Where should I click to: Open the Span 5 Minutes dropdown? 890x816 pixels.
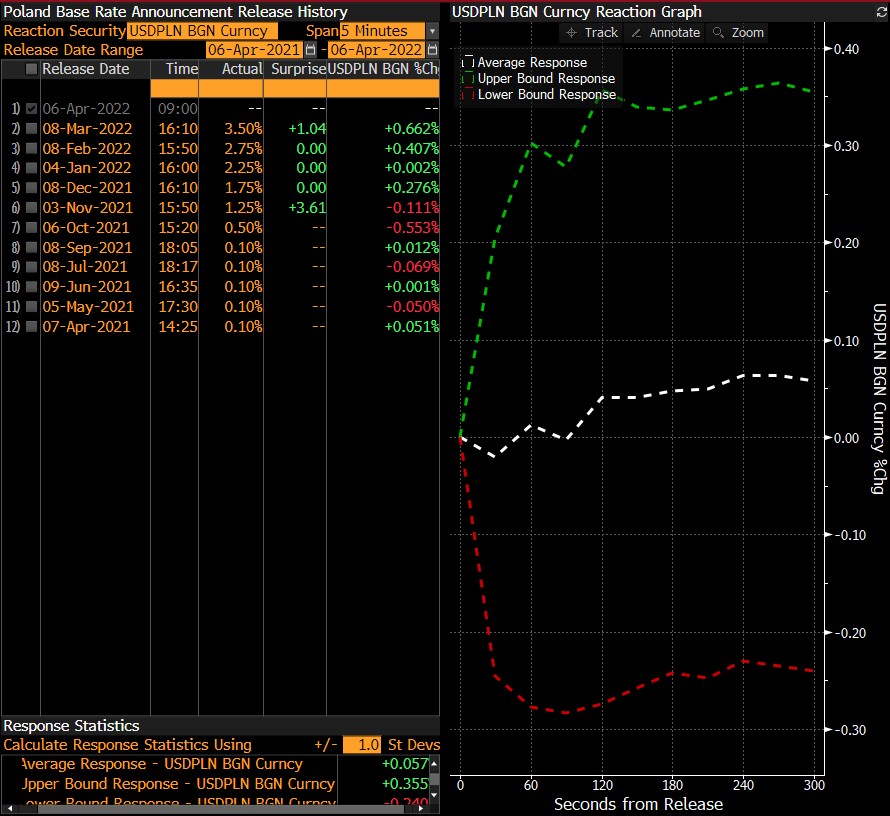pos(432,31)
